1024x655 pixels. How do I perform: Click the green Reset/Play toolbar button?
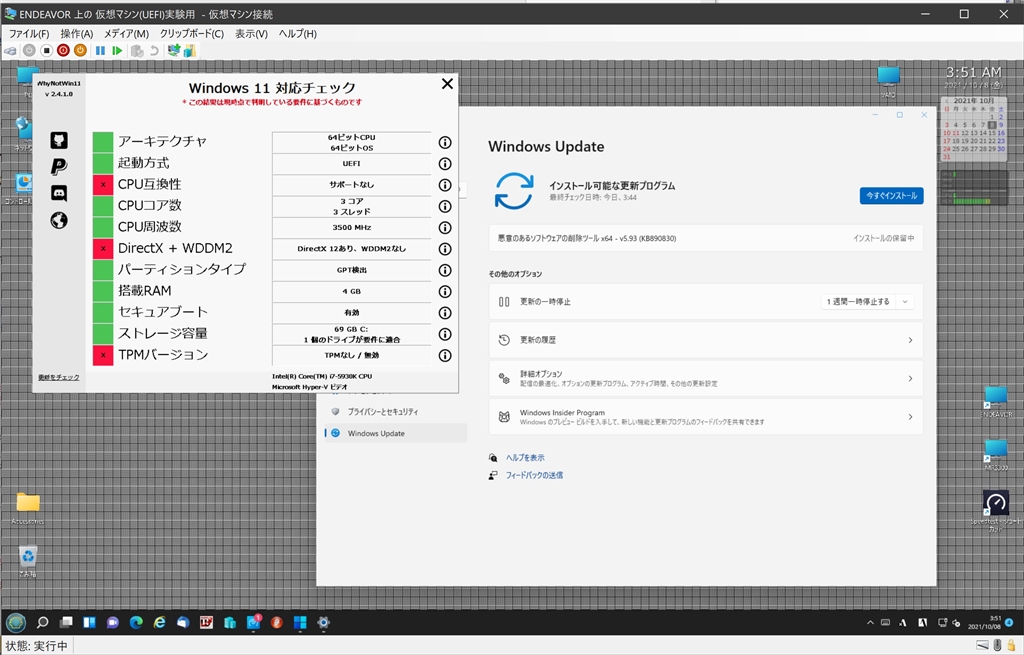pyautogui.click(x=118, y=50)
